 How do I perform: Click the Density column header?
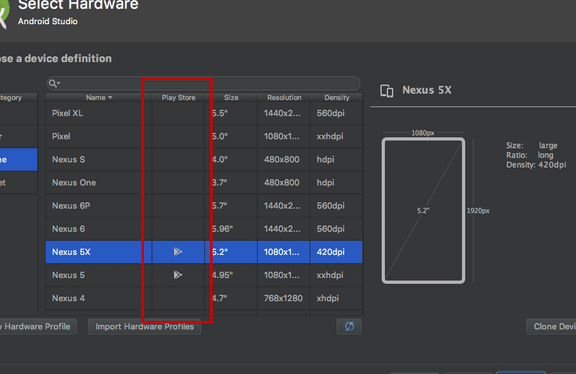(x=336, y=97)
